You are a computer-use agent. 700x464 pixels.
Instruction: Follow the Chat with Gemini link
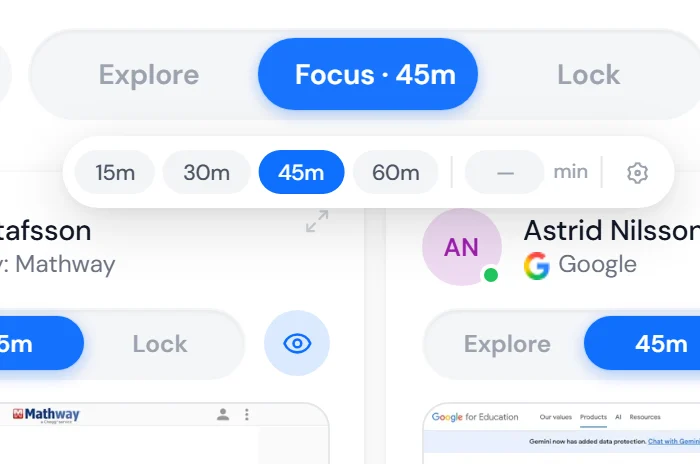click(x=674, y=441)
